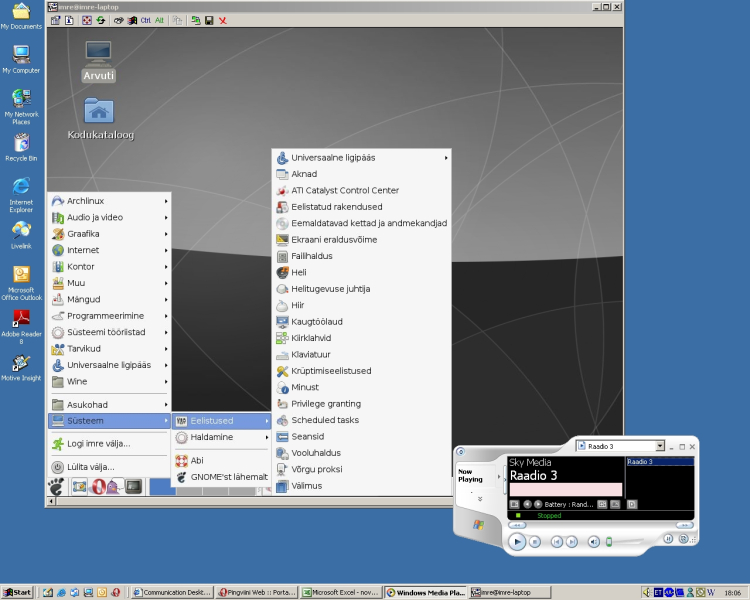Open Hiir mouse preferences
Image resolution: width=750 pixels, height=600 pixels.
pyautogui.click(x=362, y=305)
